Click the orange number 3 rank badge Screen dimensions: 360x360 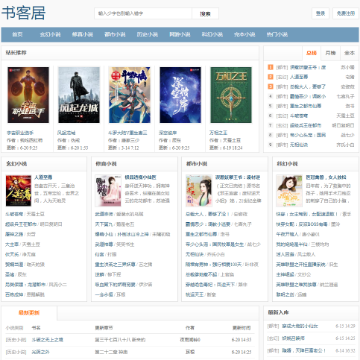pos(271,87)
